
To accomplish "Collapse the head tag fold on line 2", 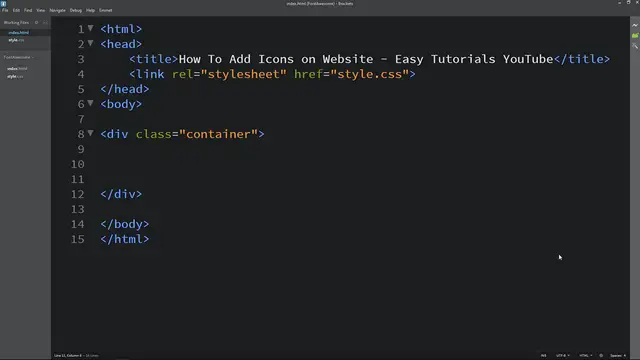I will point(91,43).
